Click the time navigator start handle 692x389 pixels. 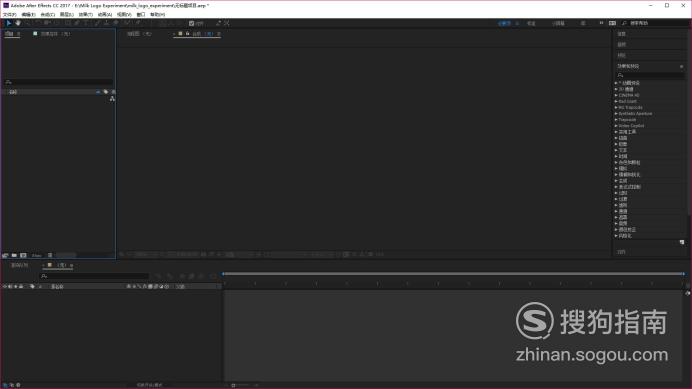pyautogui.click(x=223, y=274)
